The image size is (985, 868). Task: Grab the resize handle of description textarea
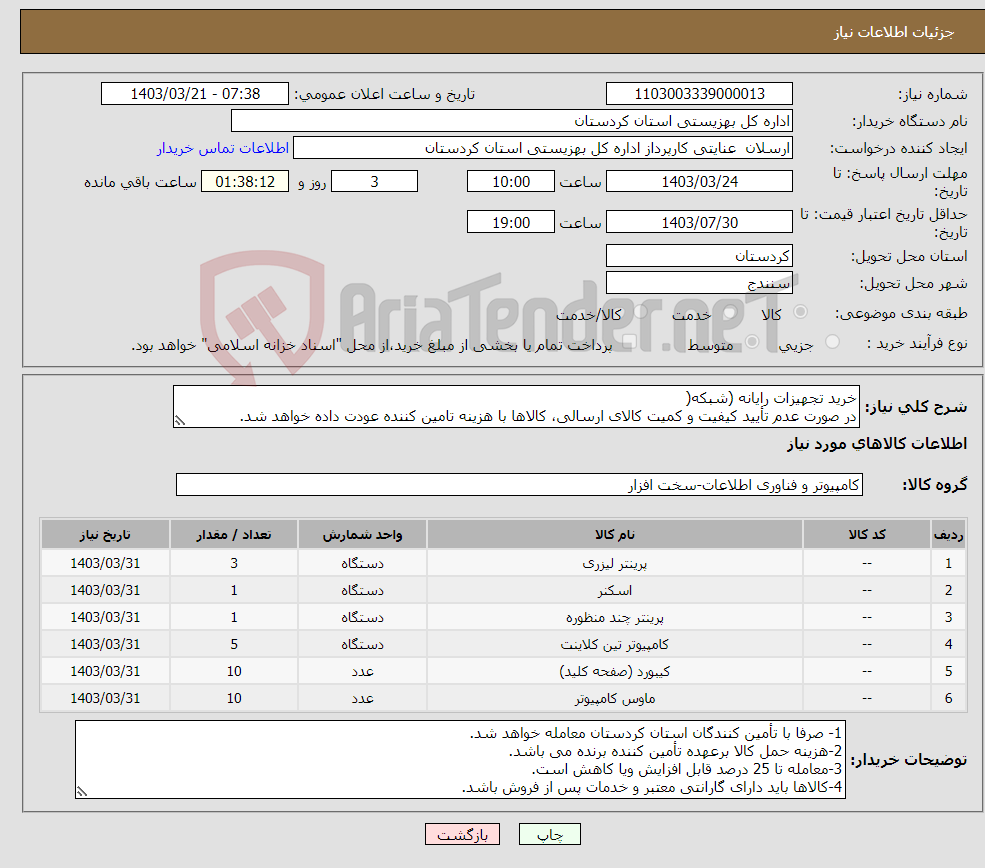coord(180,421)
